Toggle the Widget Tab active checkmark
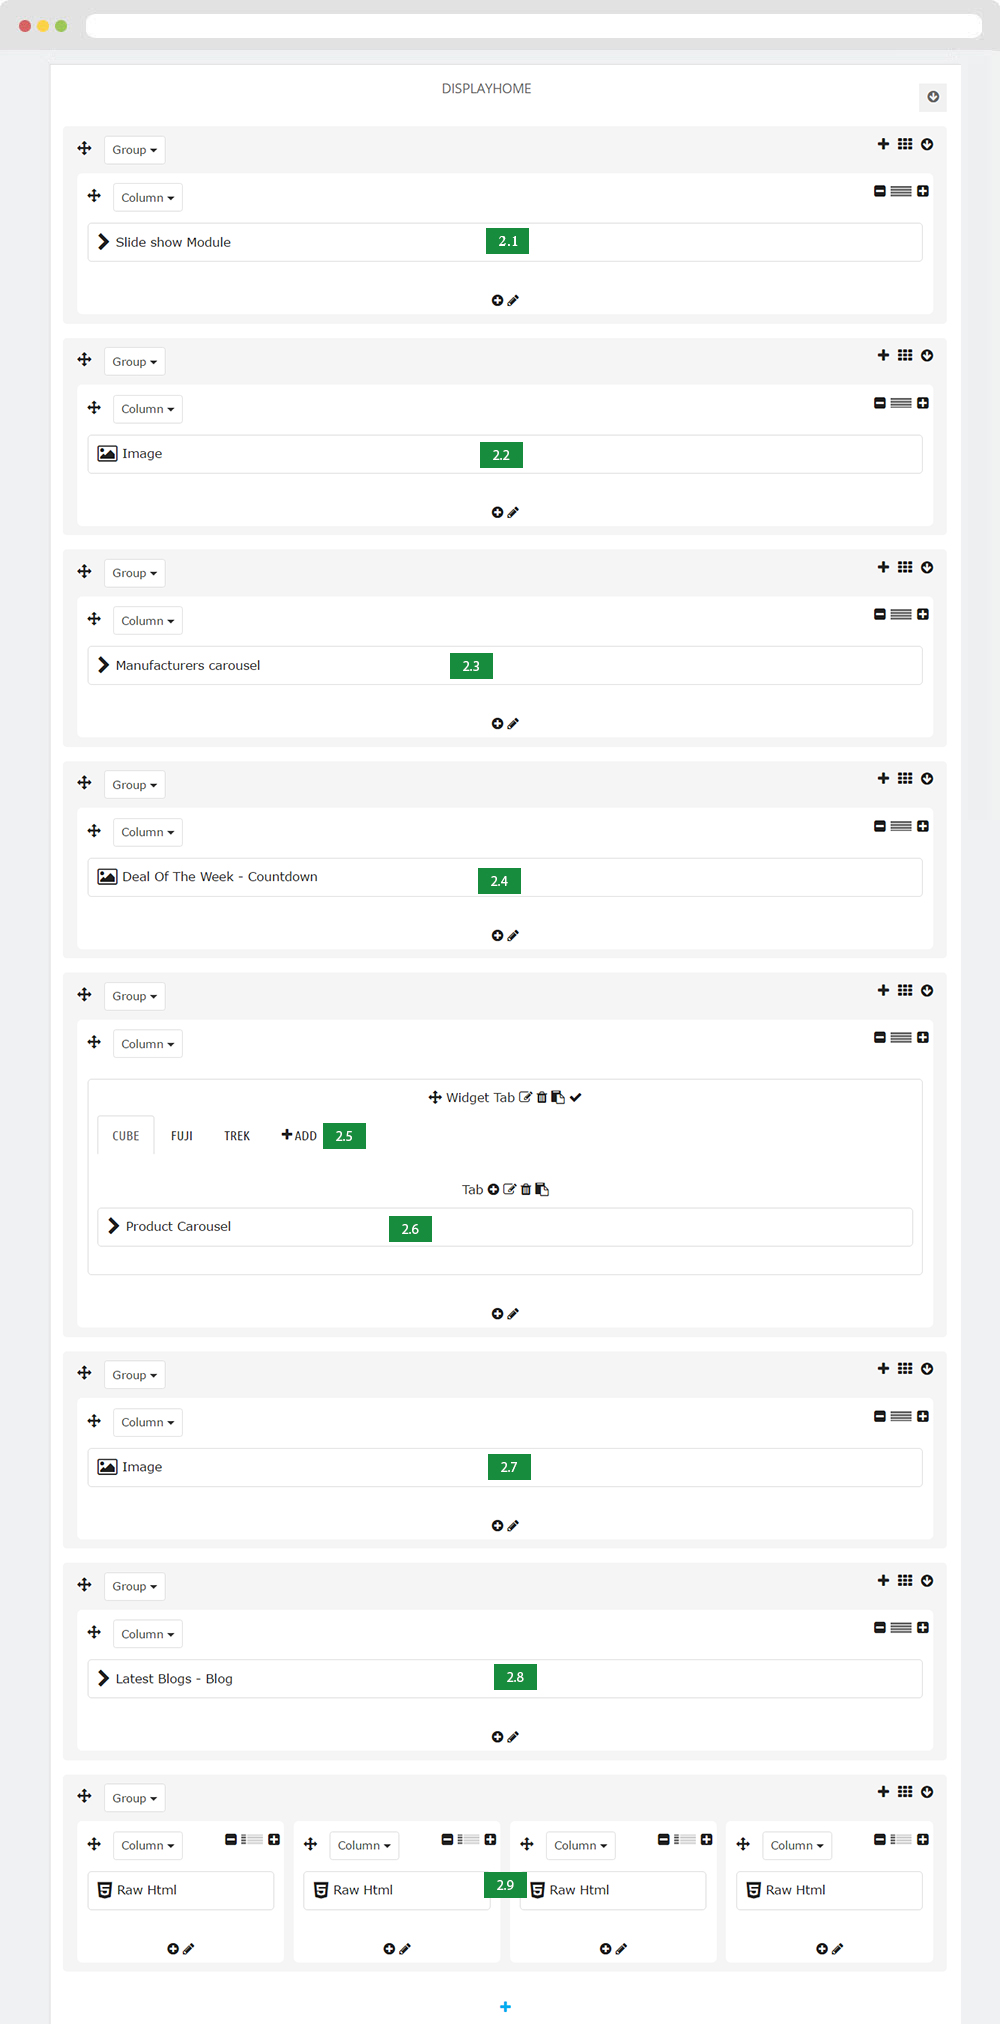Image resolution: width=1000 pixels, height=2024 pixels. tap(576, 1097)
